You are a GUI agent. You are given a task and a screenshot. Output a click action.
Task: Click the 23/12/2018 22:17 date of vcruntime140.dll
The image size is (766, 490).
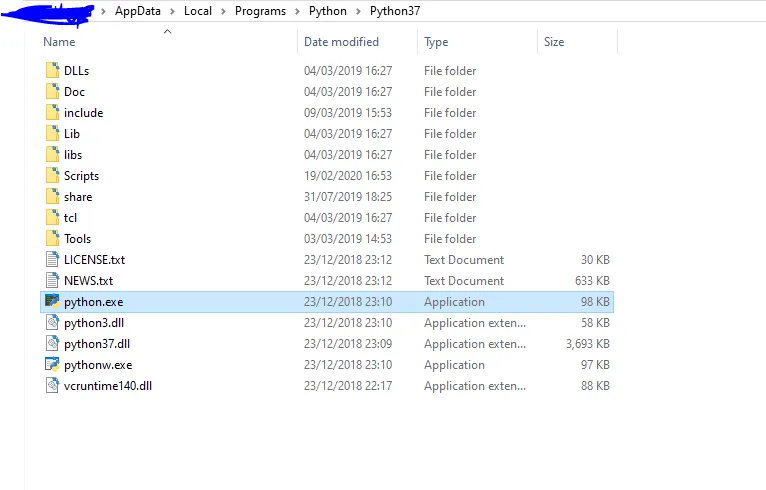pos(348,386)
